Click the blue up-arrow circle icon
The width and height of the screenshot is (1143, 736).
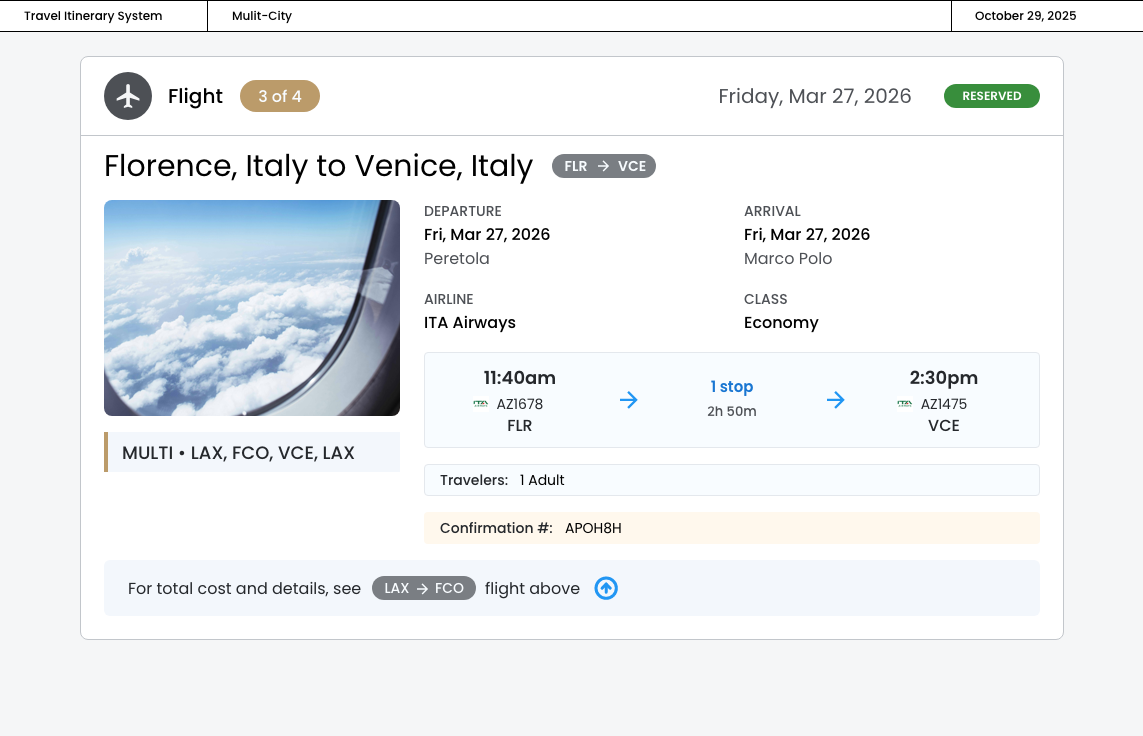tap(606, 588)
